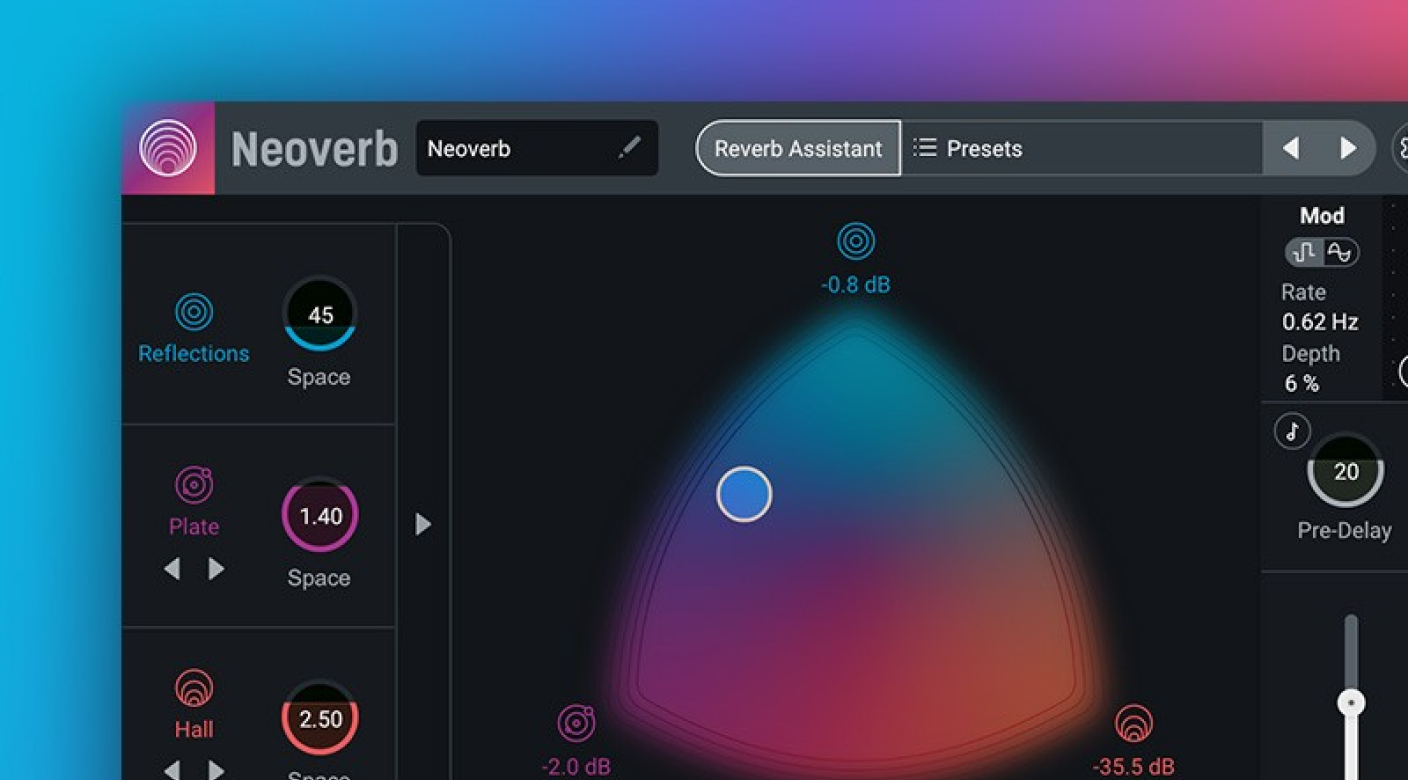Click the Plate engine icon in the left panel
Image resolution: width=1408 pixels, height=780 pixels.
(194, 485)
